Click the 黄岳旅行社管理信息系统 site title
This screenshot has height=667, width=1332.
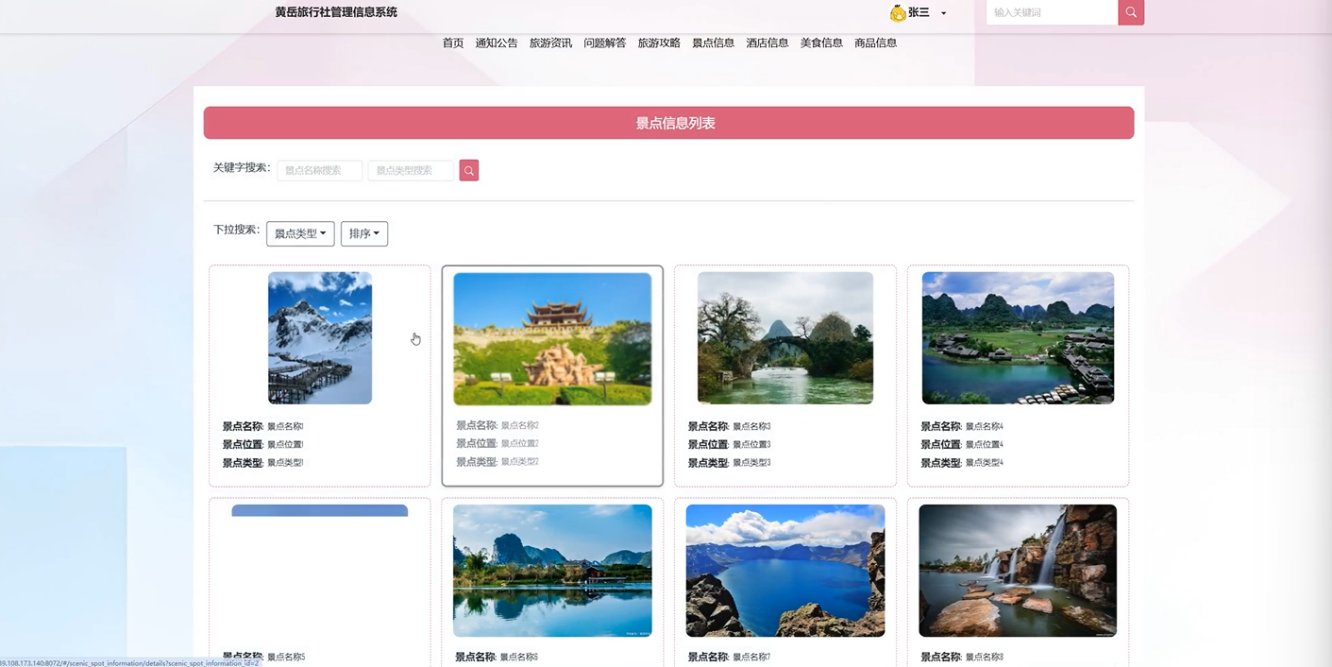336,12
